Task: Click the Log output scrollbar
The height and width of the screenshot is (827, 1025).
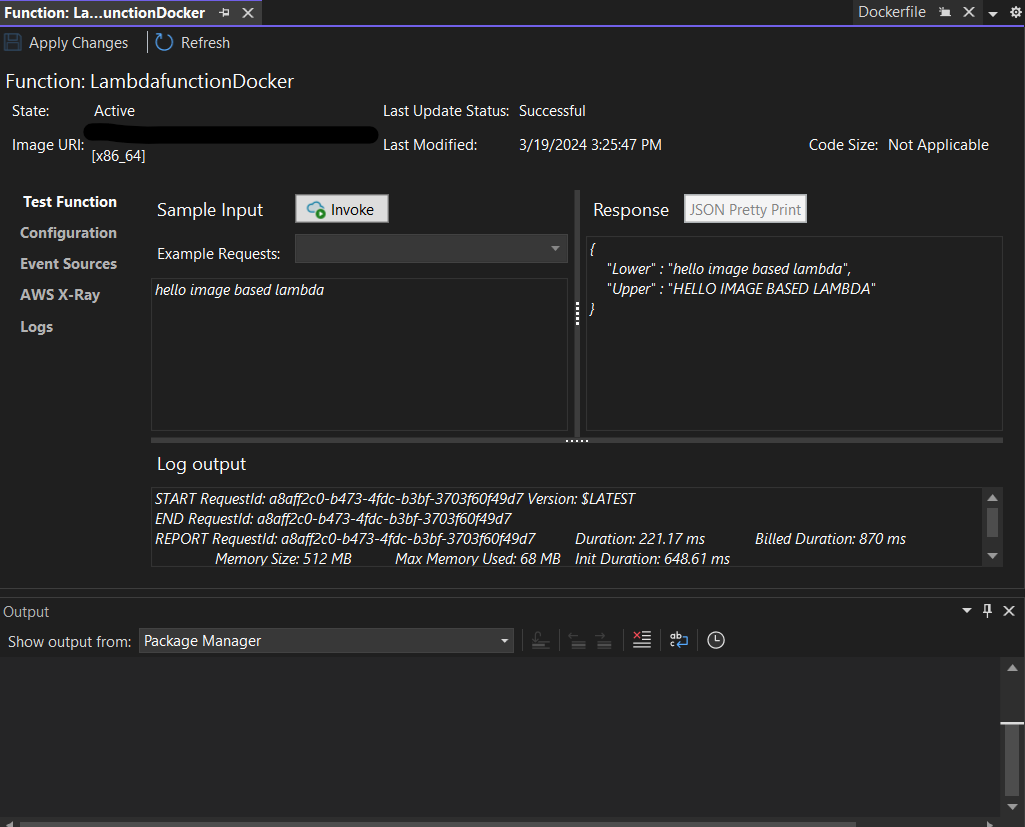Action: (x=991, y=520)
